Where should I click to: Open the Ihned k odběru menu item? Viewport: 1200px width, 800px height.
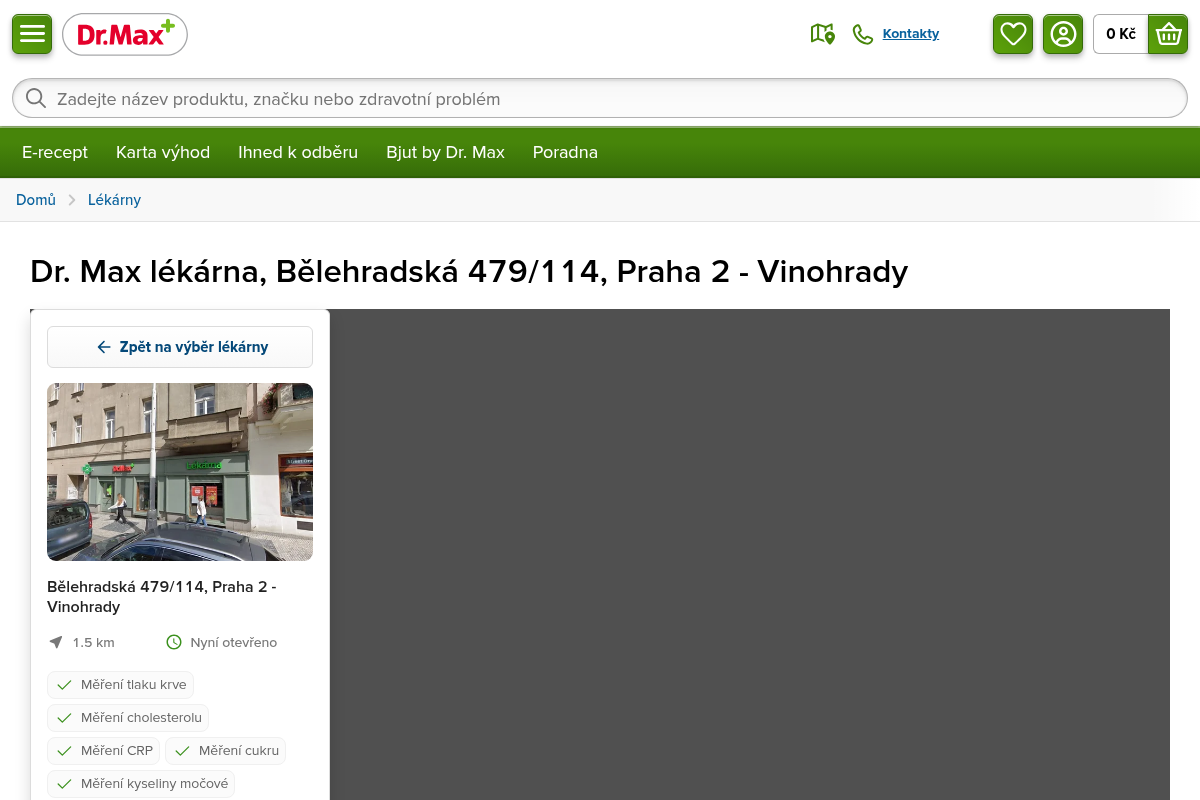point(298,152)
